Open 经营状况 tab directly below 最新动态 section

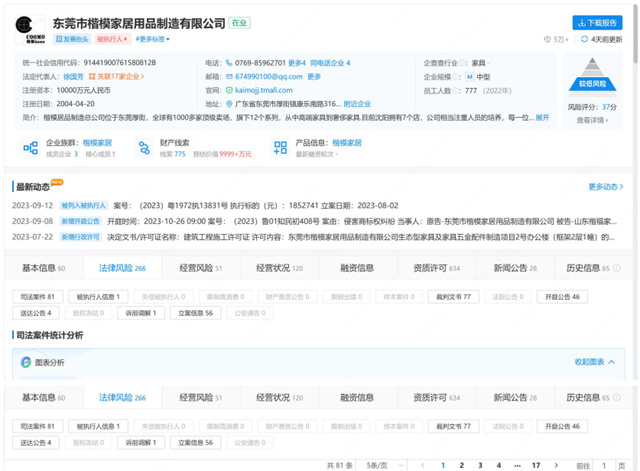280,268
